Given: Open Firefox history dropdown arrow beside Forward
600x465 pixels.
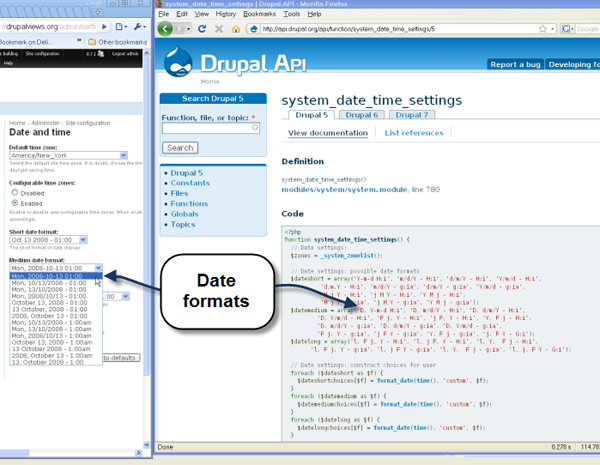Looking at the screenshot, I should point(188,29).
